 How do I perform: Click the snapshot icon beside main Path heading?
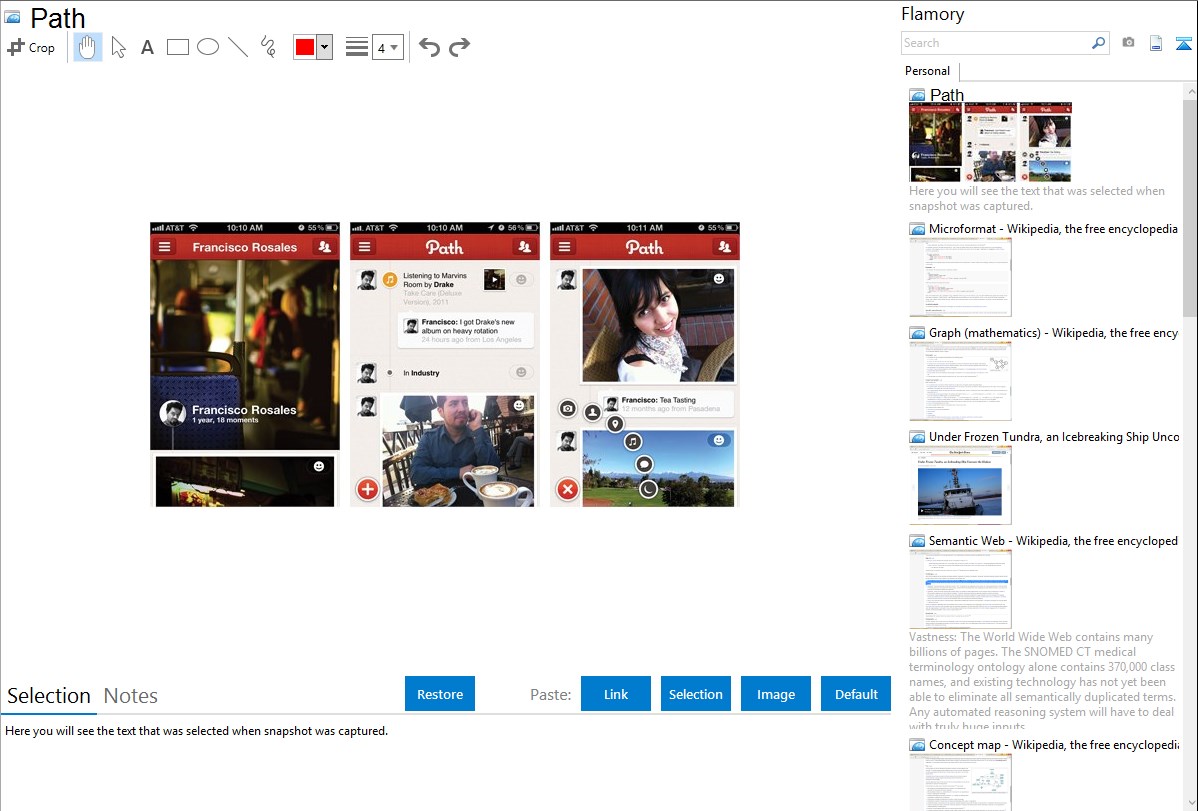[12, 18]
